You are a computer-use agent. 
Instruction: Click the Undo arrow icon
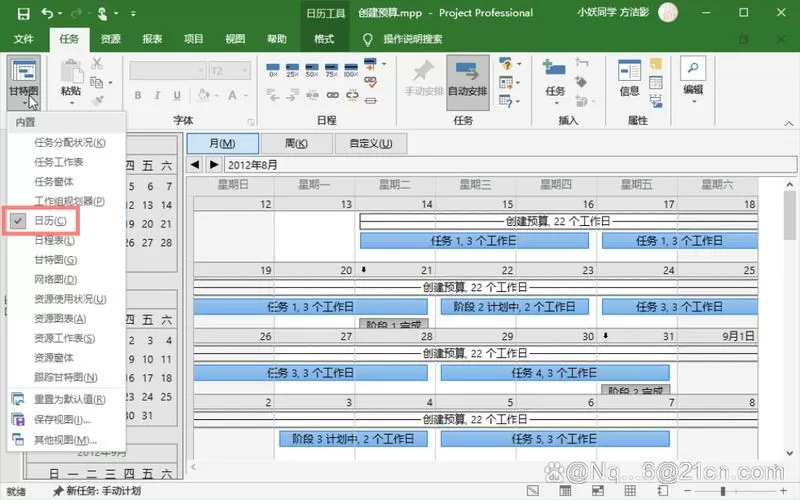coord(47,13)
